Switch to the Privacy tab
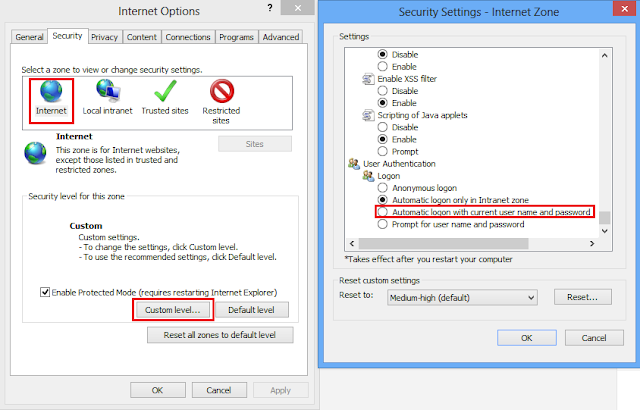The height and width of the screenshot is (410, 640). (104, 37)
